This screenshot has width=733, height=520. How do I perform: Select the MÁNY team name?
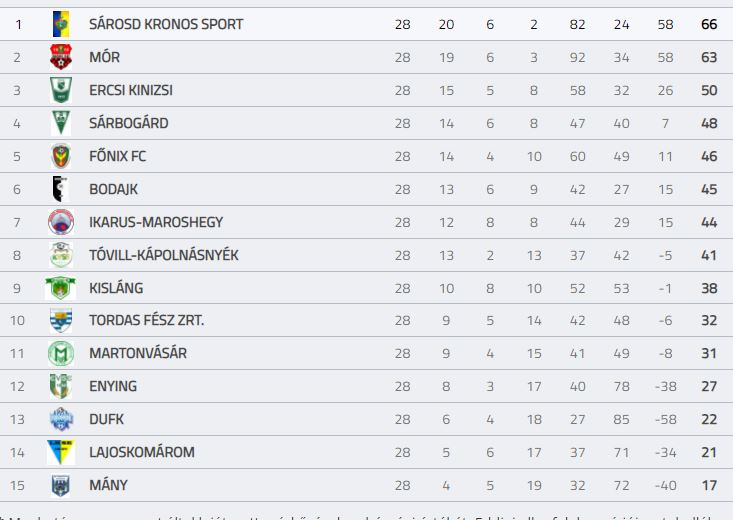click(108, 485)
